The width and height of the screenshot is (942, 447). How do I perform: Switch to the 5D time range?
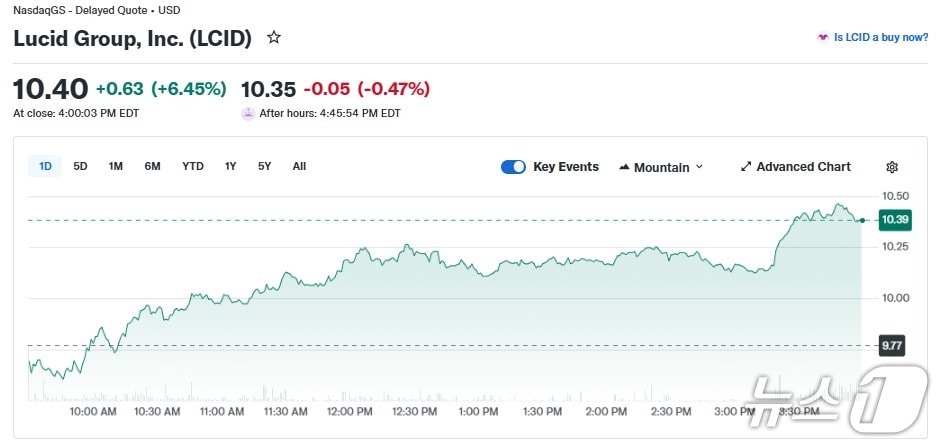(81, 166)
